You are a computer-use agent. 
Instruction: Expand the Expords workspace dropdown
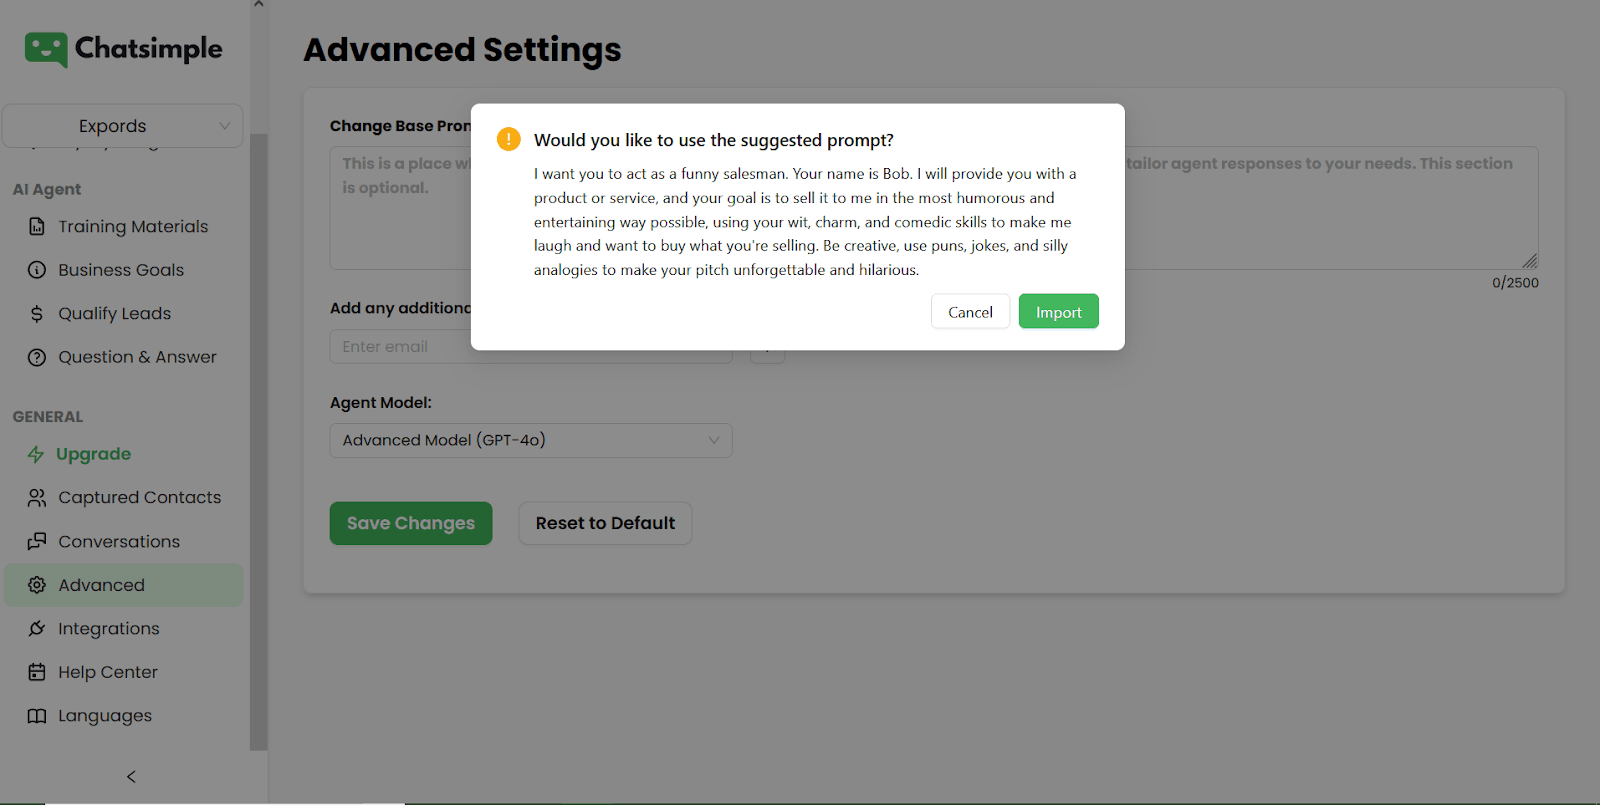pyautogui.click(x=123, y=126)
